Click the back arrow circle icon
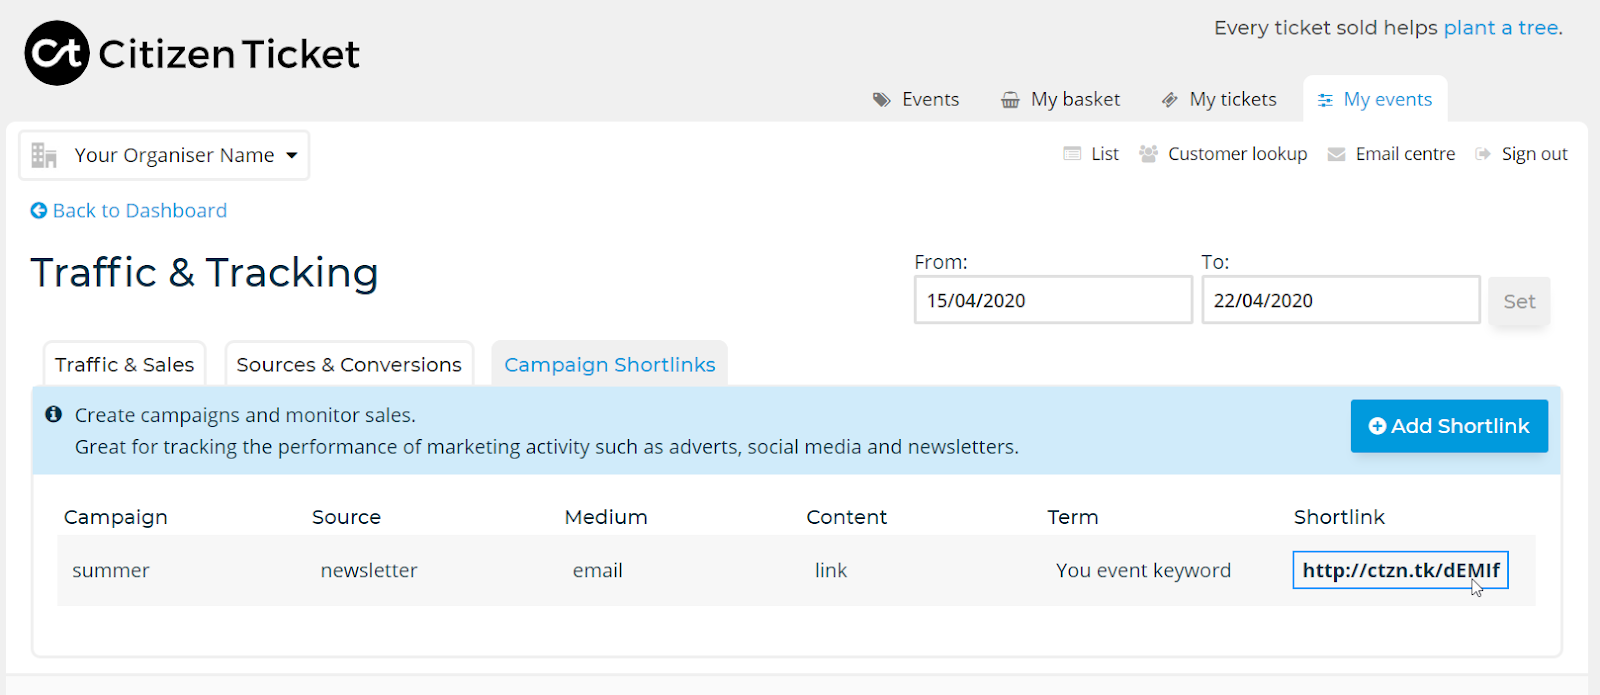Image resolution: width=1600 pixels, height=695 pixels. click(x=39, y=211)
